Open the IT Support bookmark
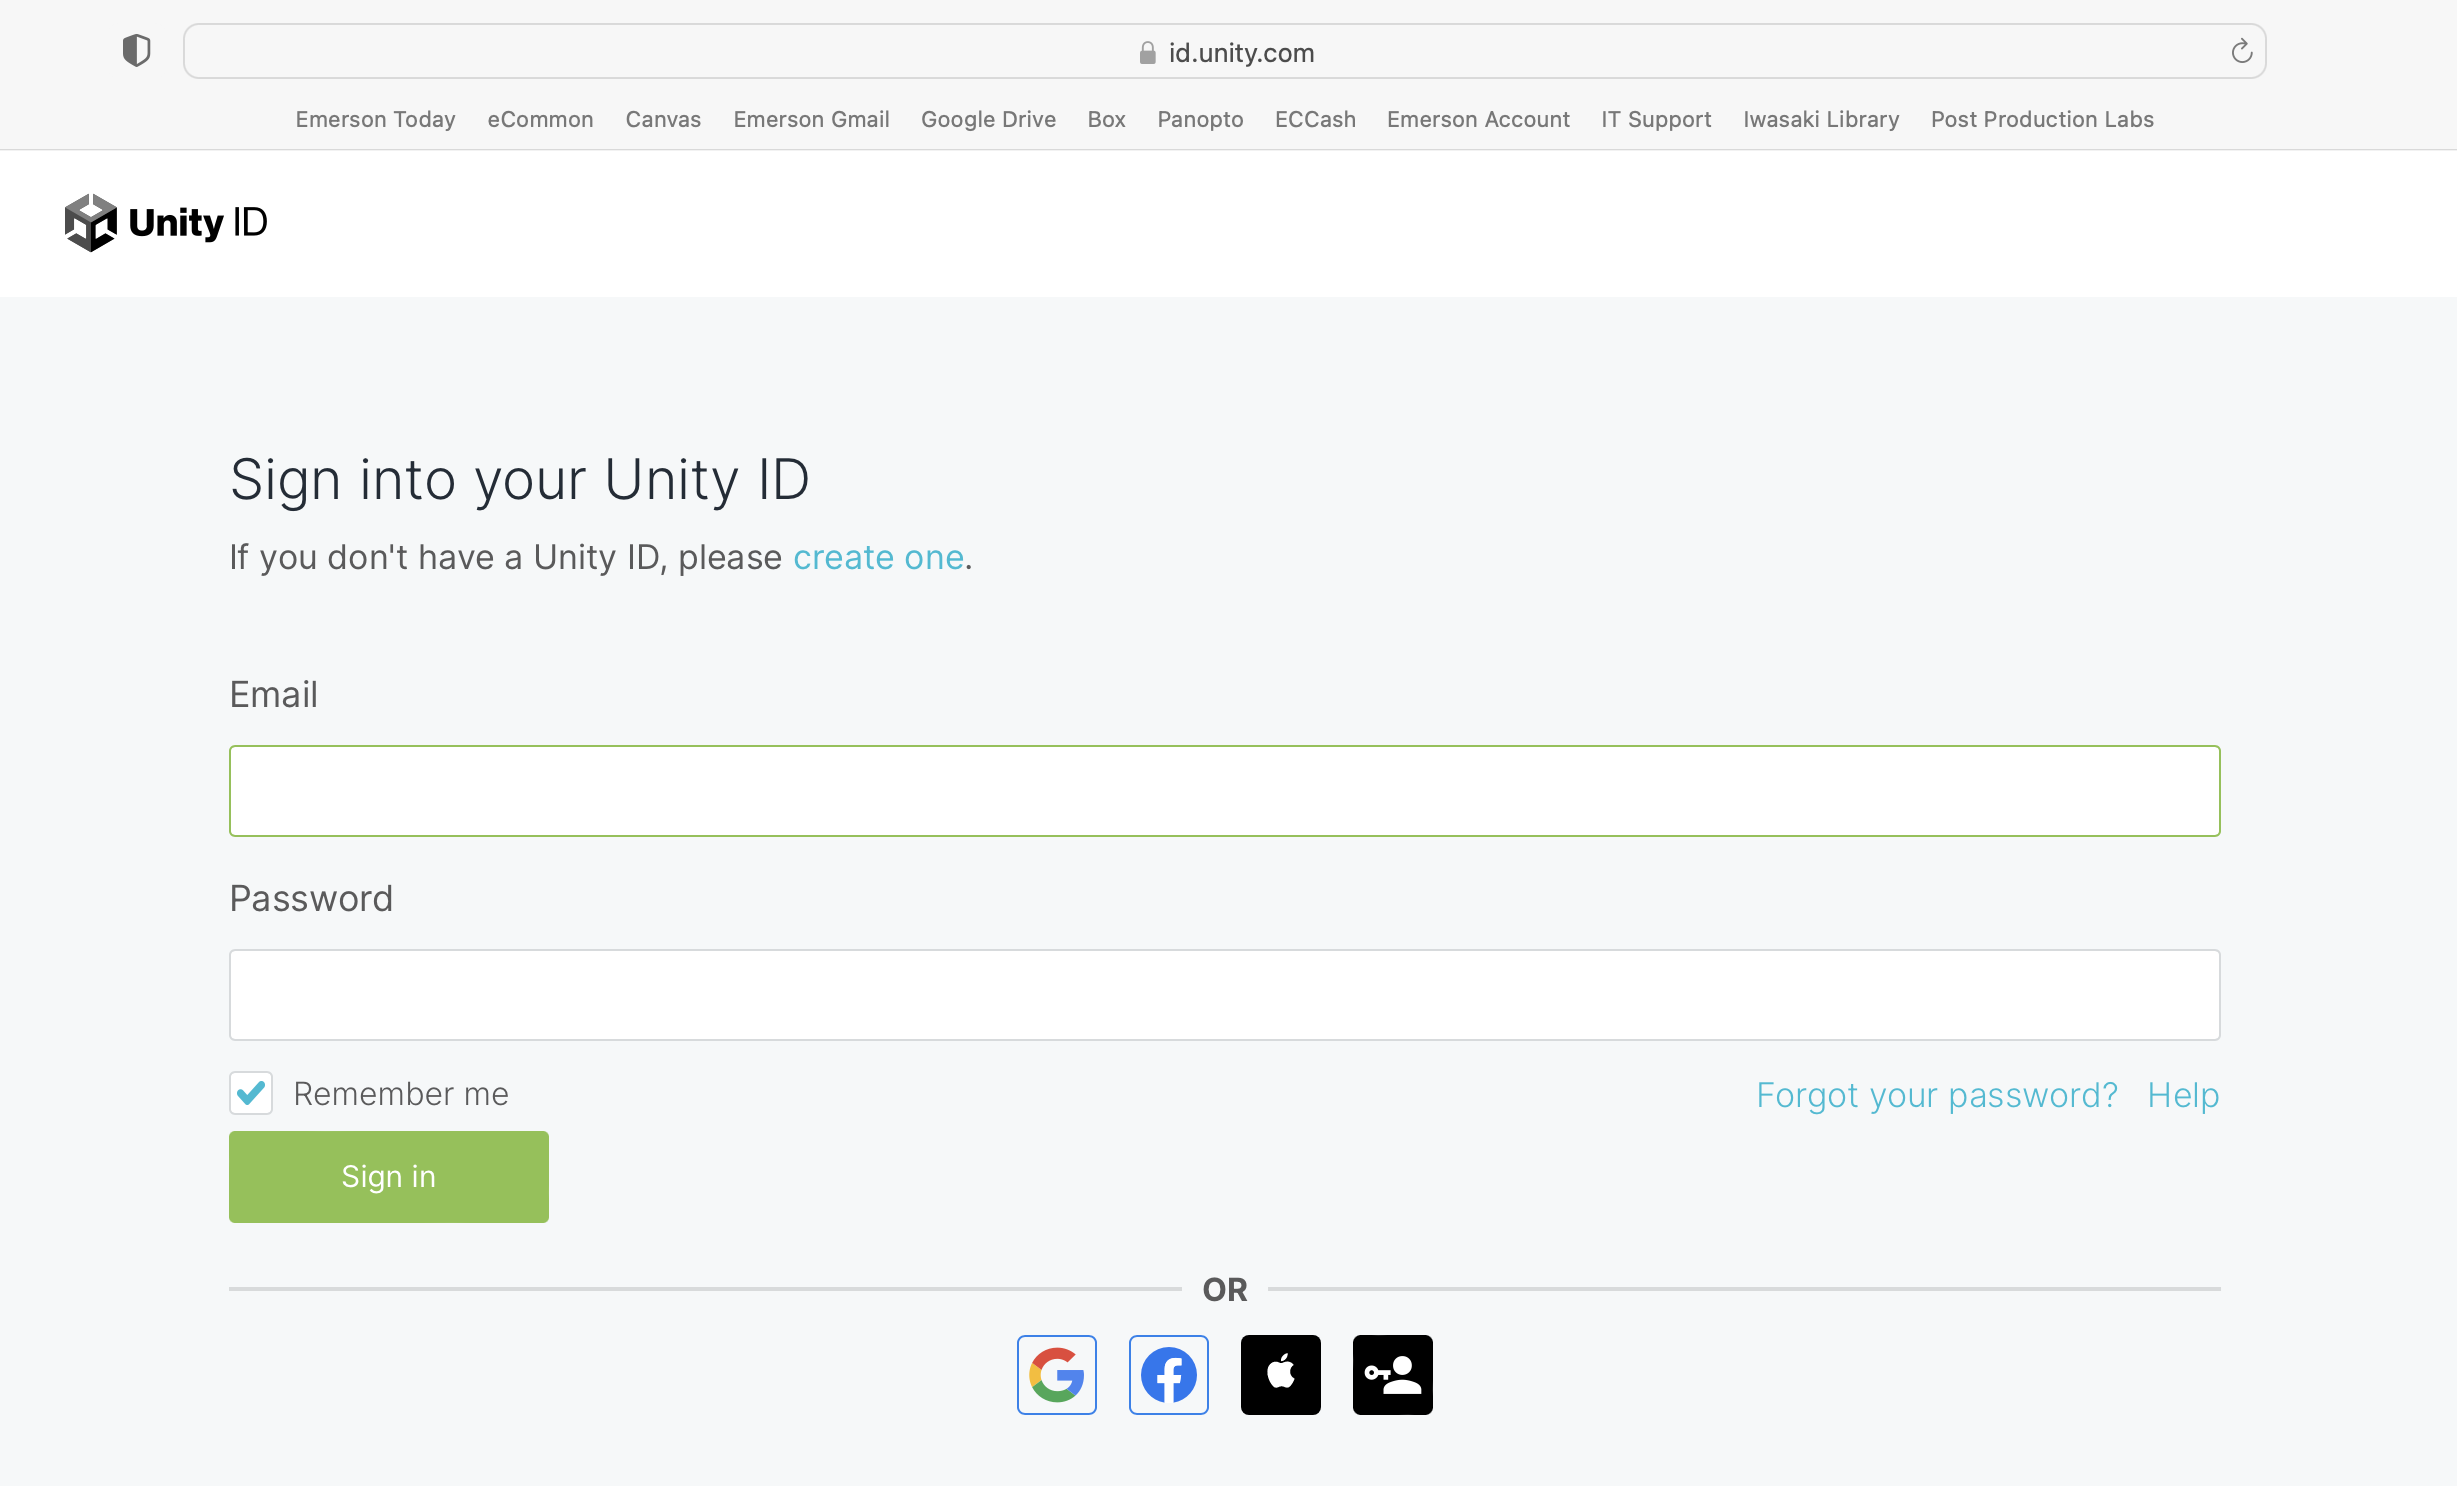This screenshot has width=2457, height=1486. 1656,119
